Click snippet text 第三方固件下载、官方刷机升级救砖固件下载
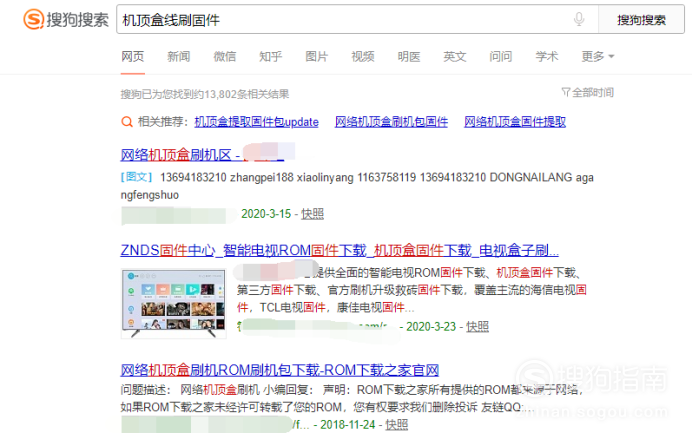 click(350, 290)
